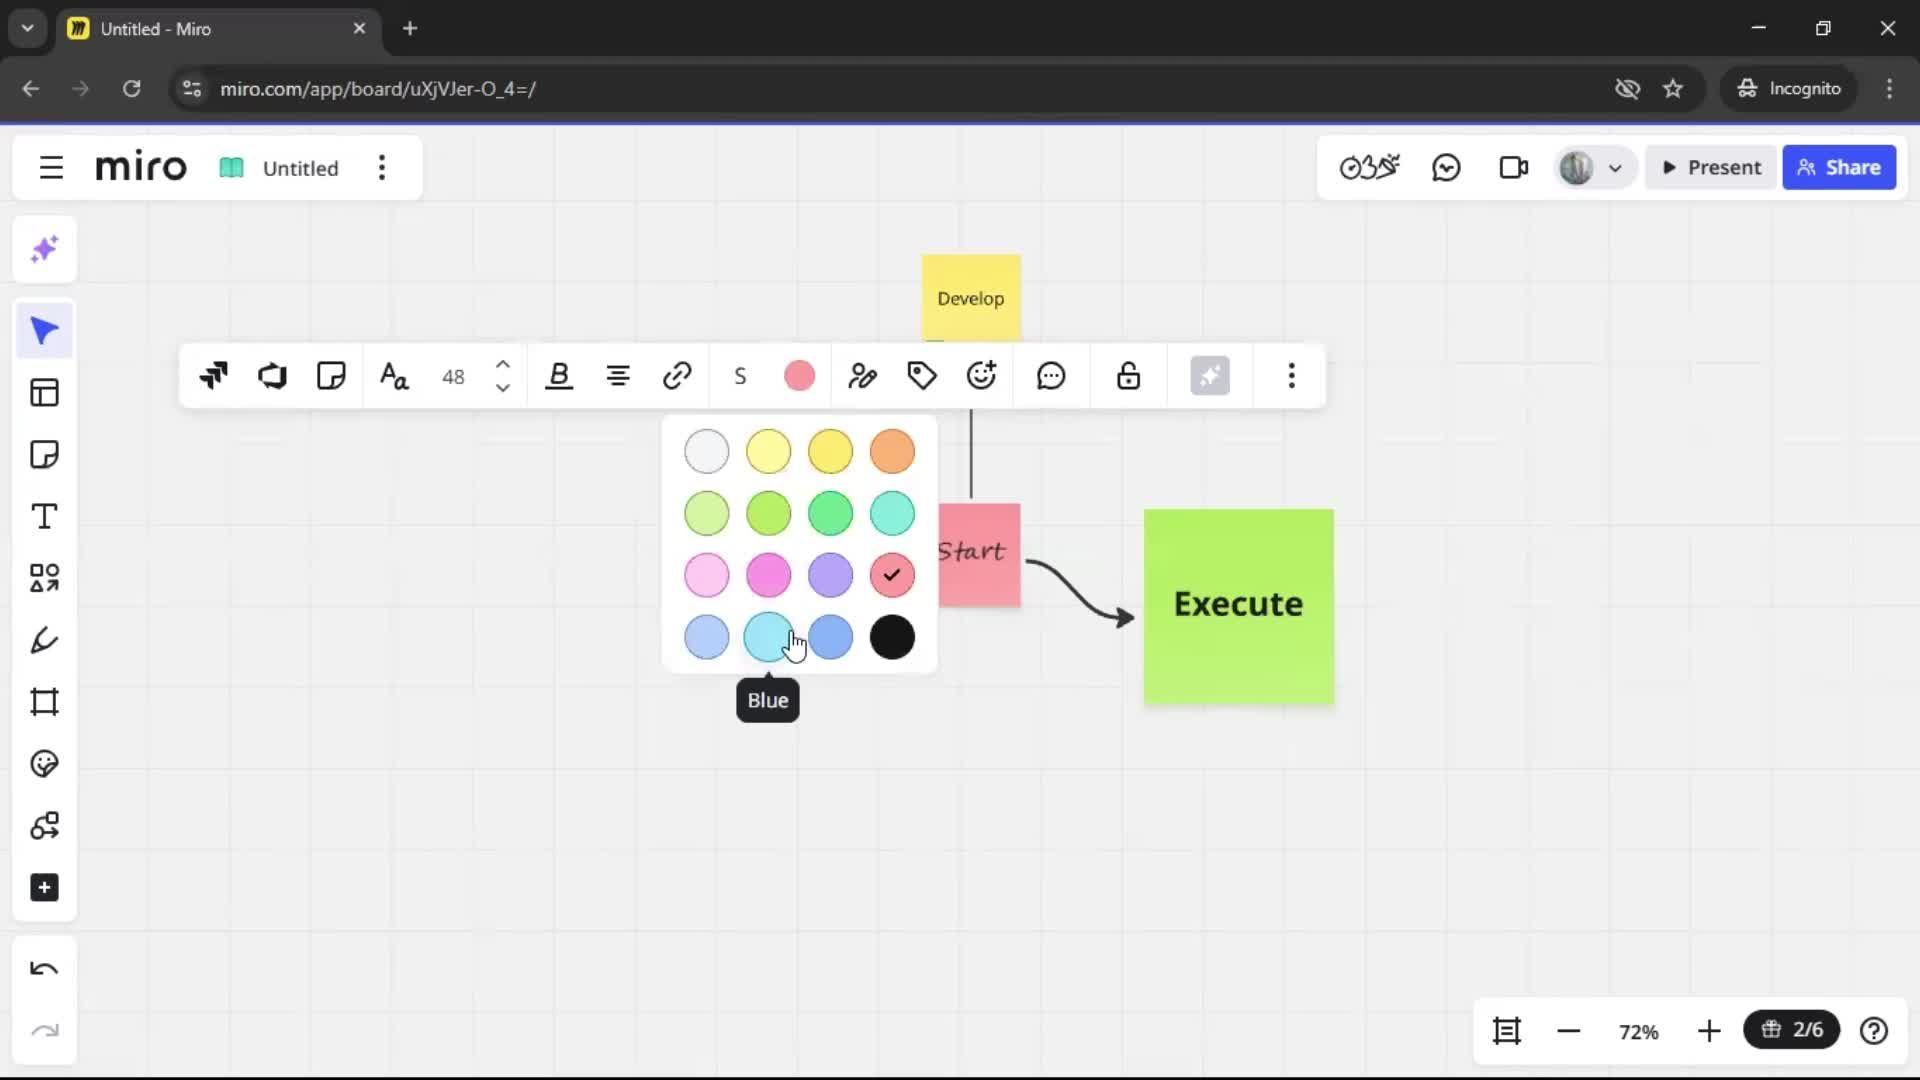This screenshot has width=1920, height=1080.
Task: Add a comment to the sticky
Action: pos(1051,376)
